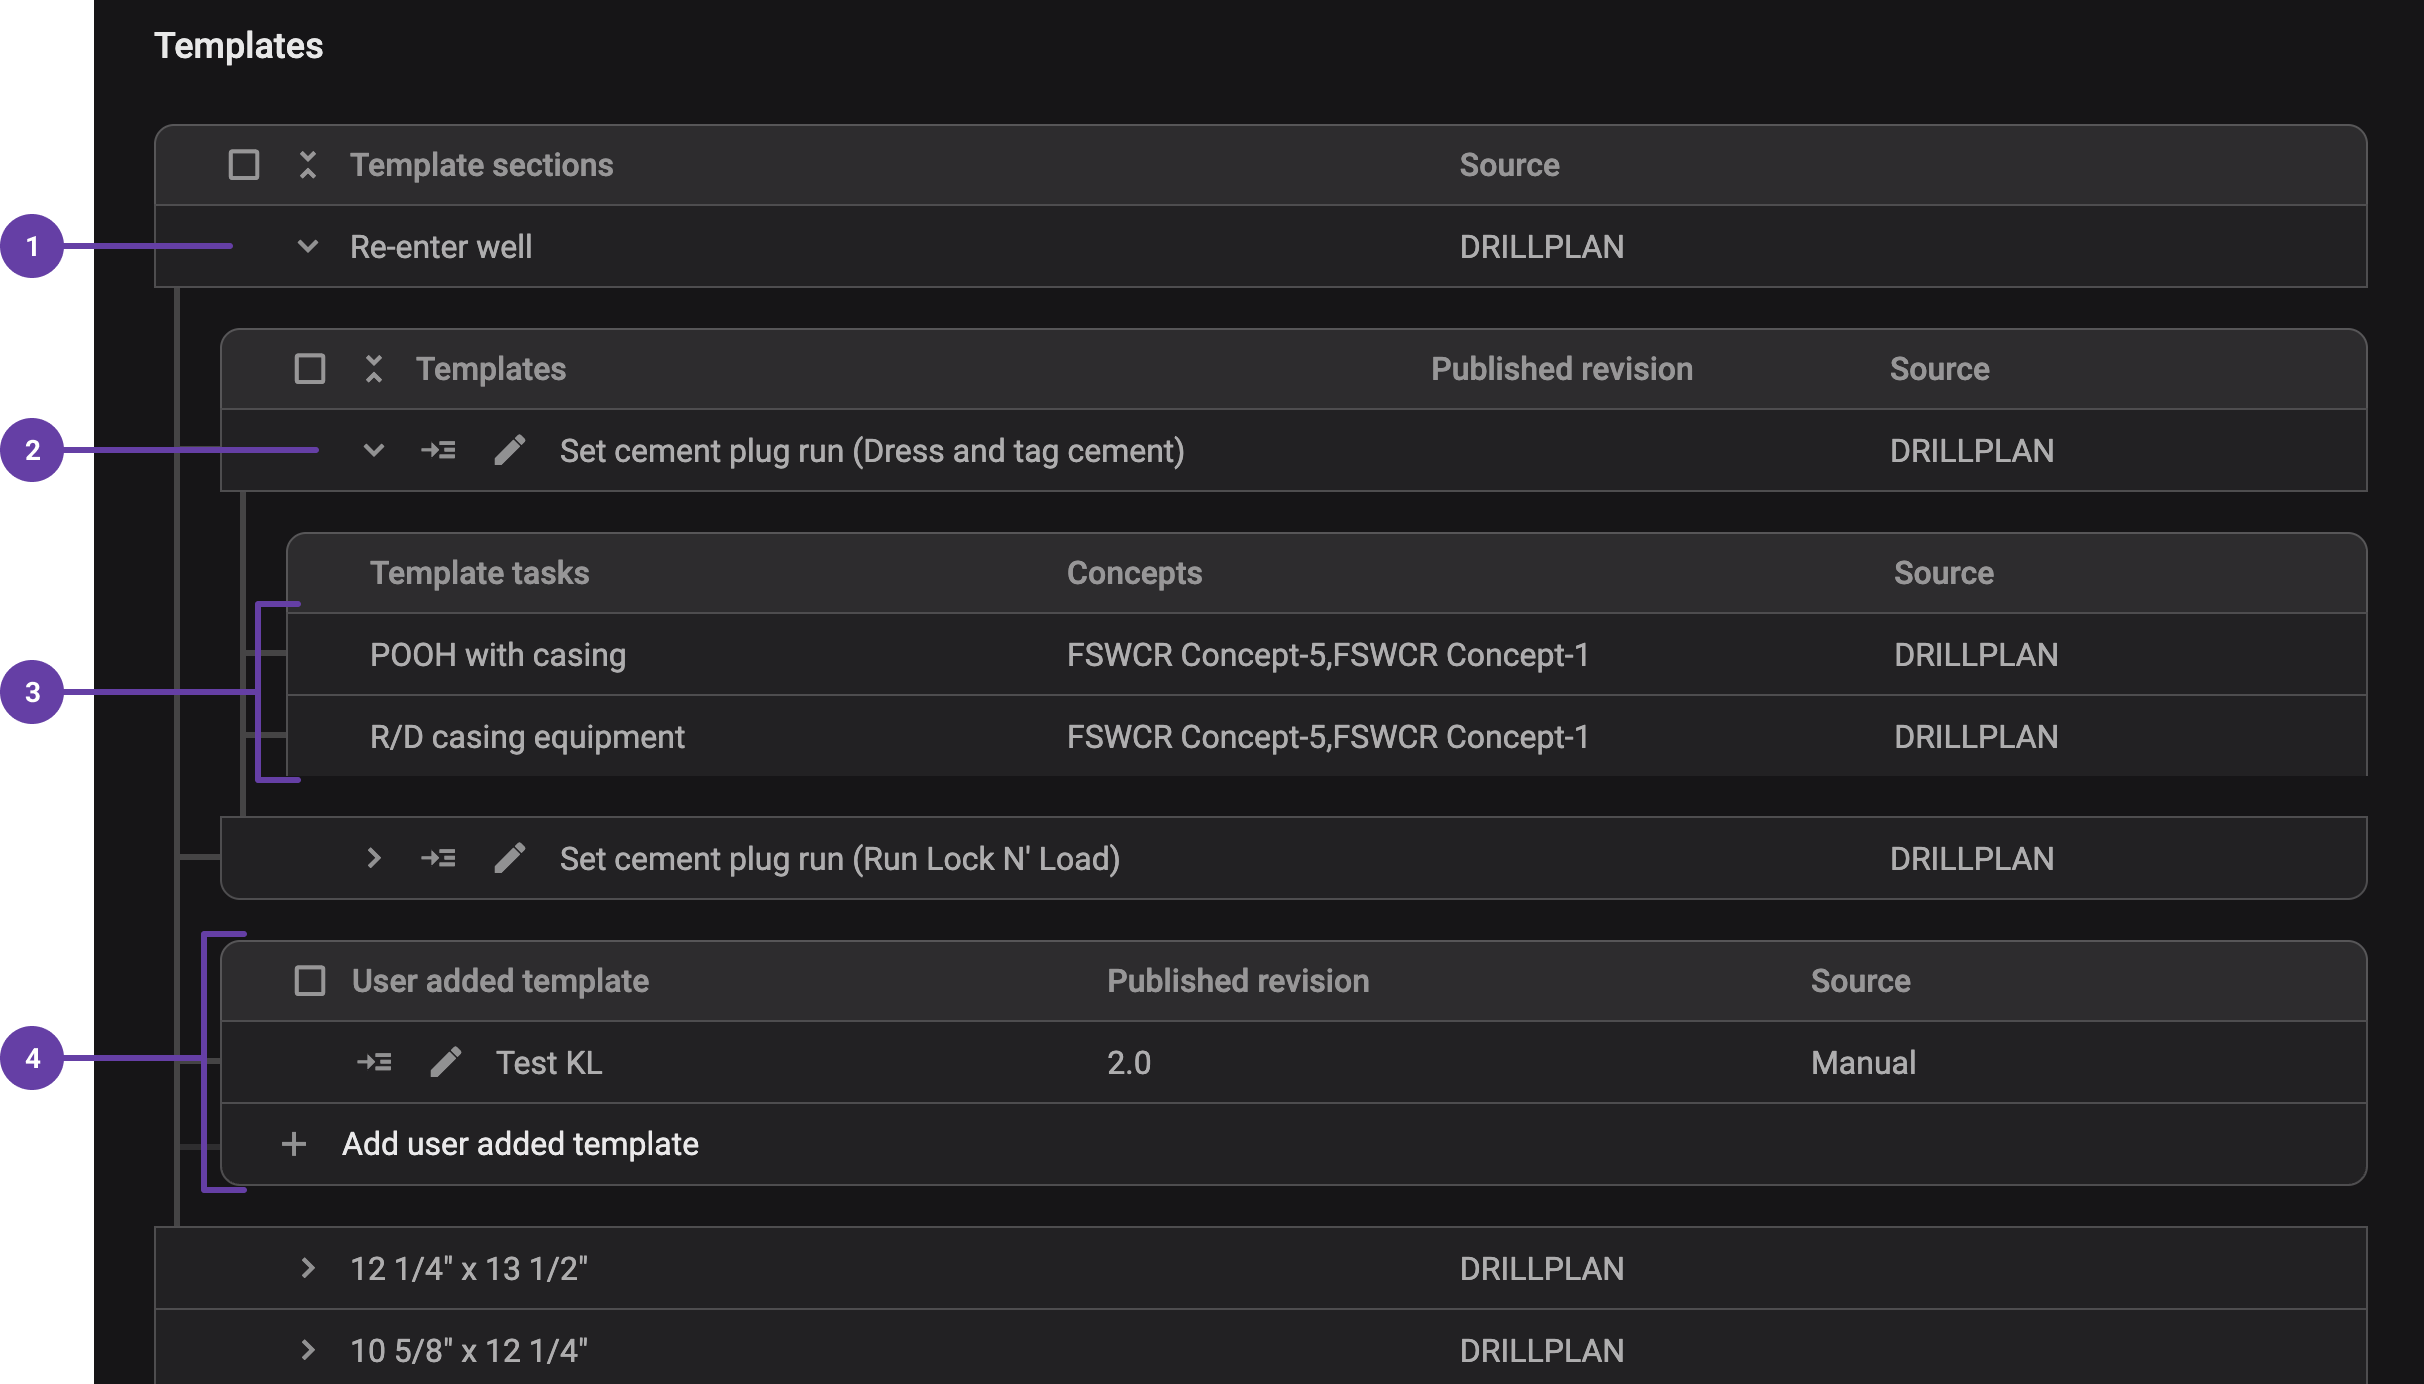Collapse the Re-enter well section
2424x1384 pixels.
pyautogui.click(x=307, y=247)
